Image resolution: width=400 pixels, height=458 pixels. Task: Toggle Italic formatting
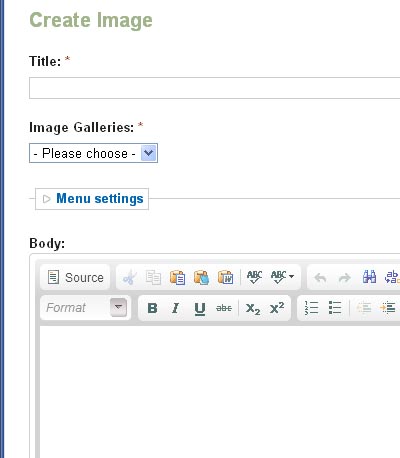(176, 308)
